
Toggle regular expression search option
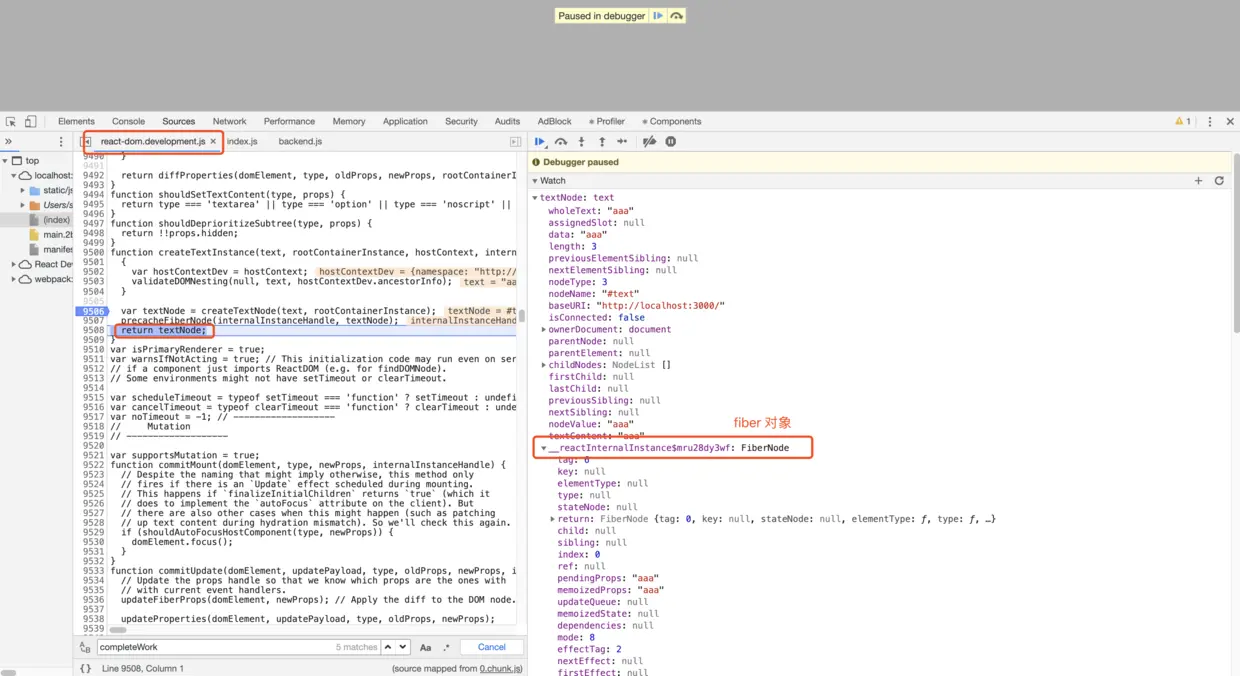[x=446, y=648]
